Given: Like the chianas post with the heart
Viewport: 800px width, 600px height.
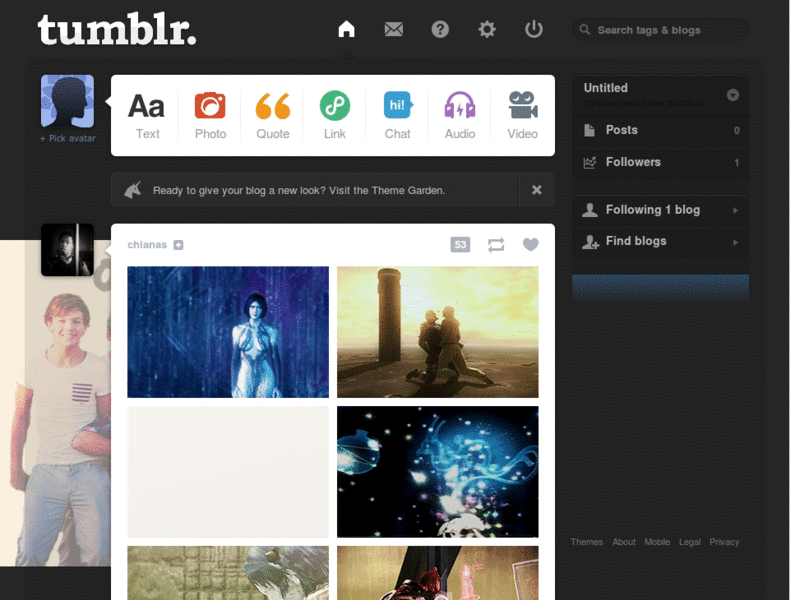Looking at the screenshot, I should [531, 245].
